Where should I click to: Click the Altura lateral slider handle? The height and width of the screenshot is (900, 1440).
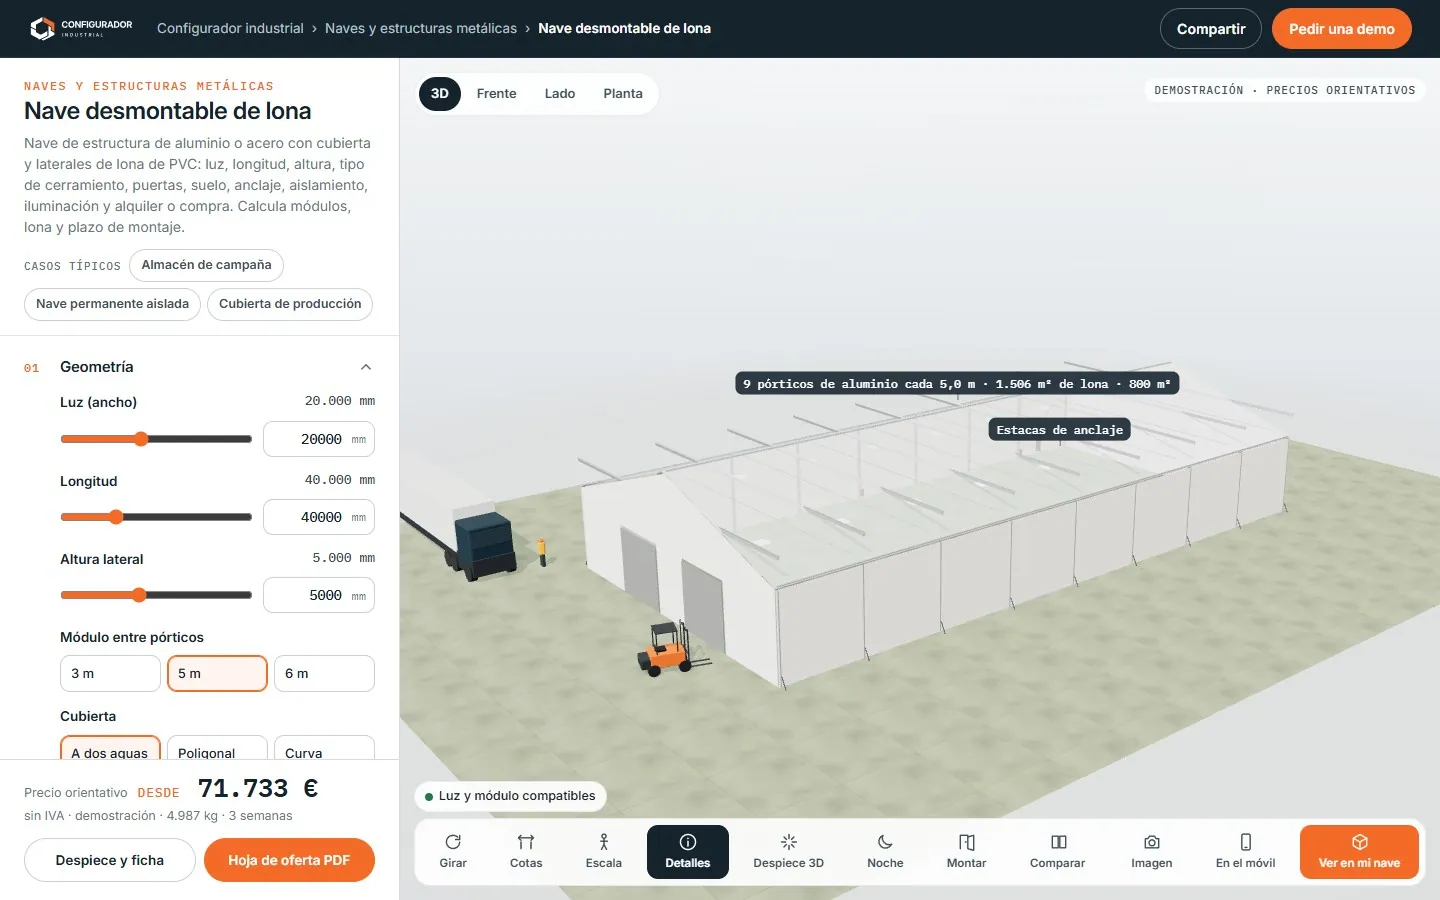pos(139,595)
